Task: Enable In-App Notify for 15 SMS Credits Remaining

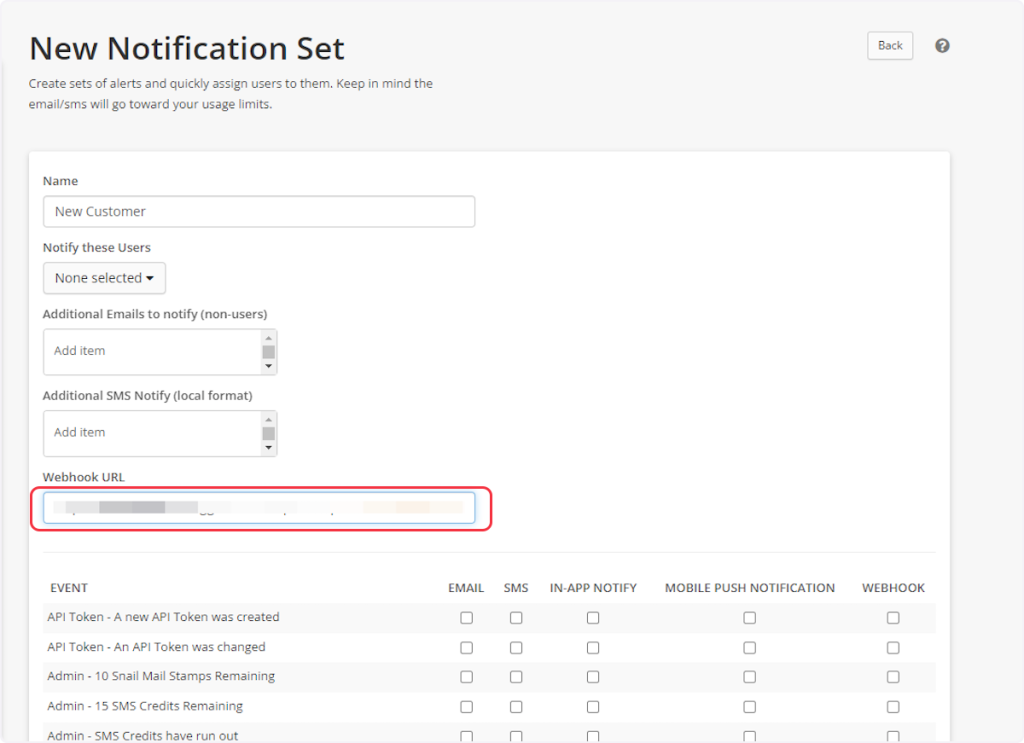Action: tap(593, 707)
